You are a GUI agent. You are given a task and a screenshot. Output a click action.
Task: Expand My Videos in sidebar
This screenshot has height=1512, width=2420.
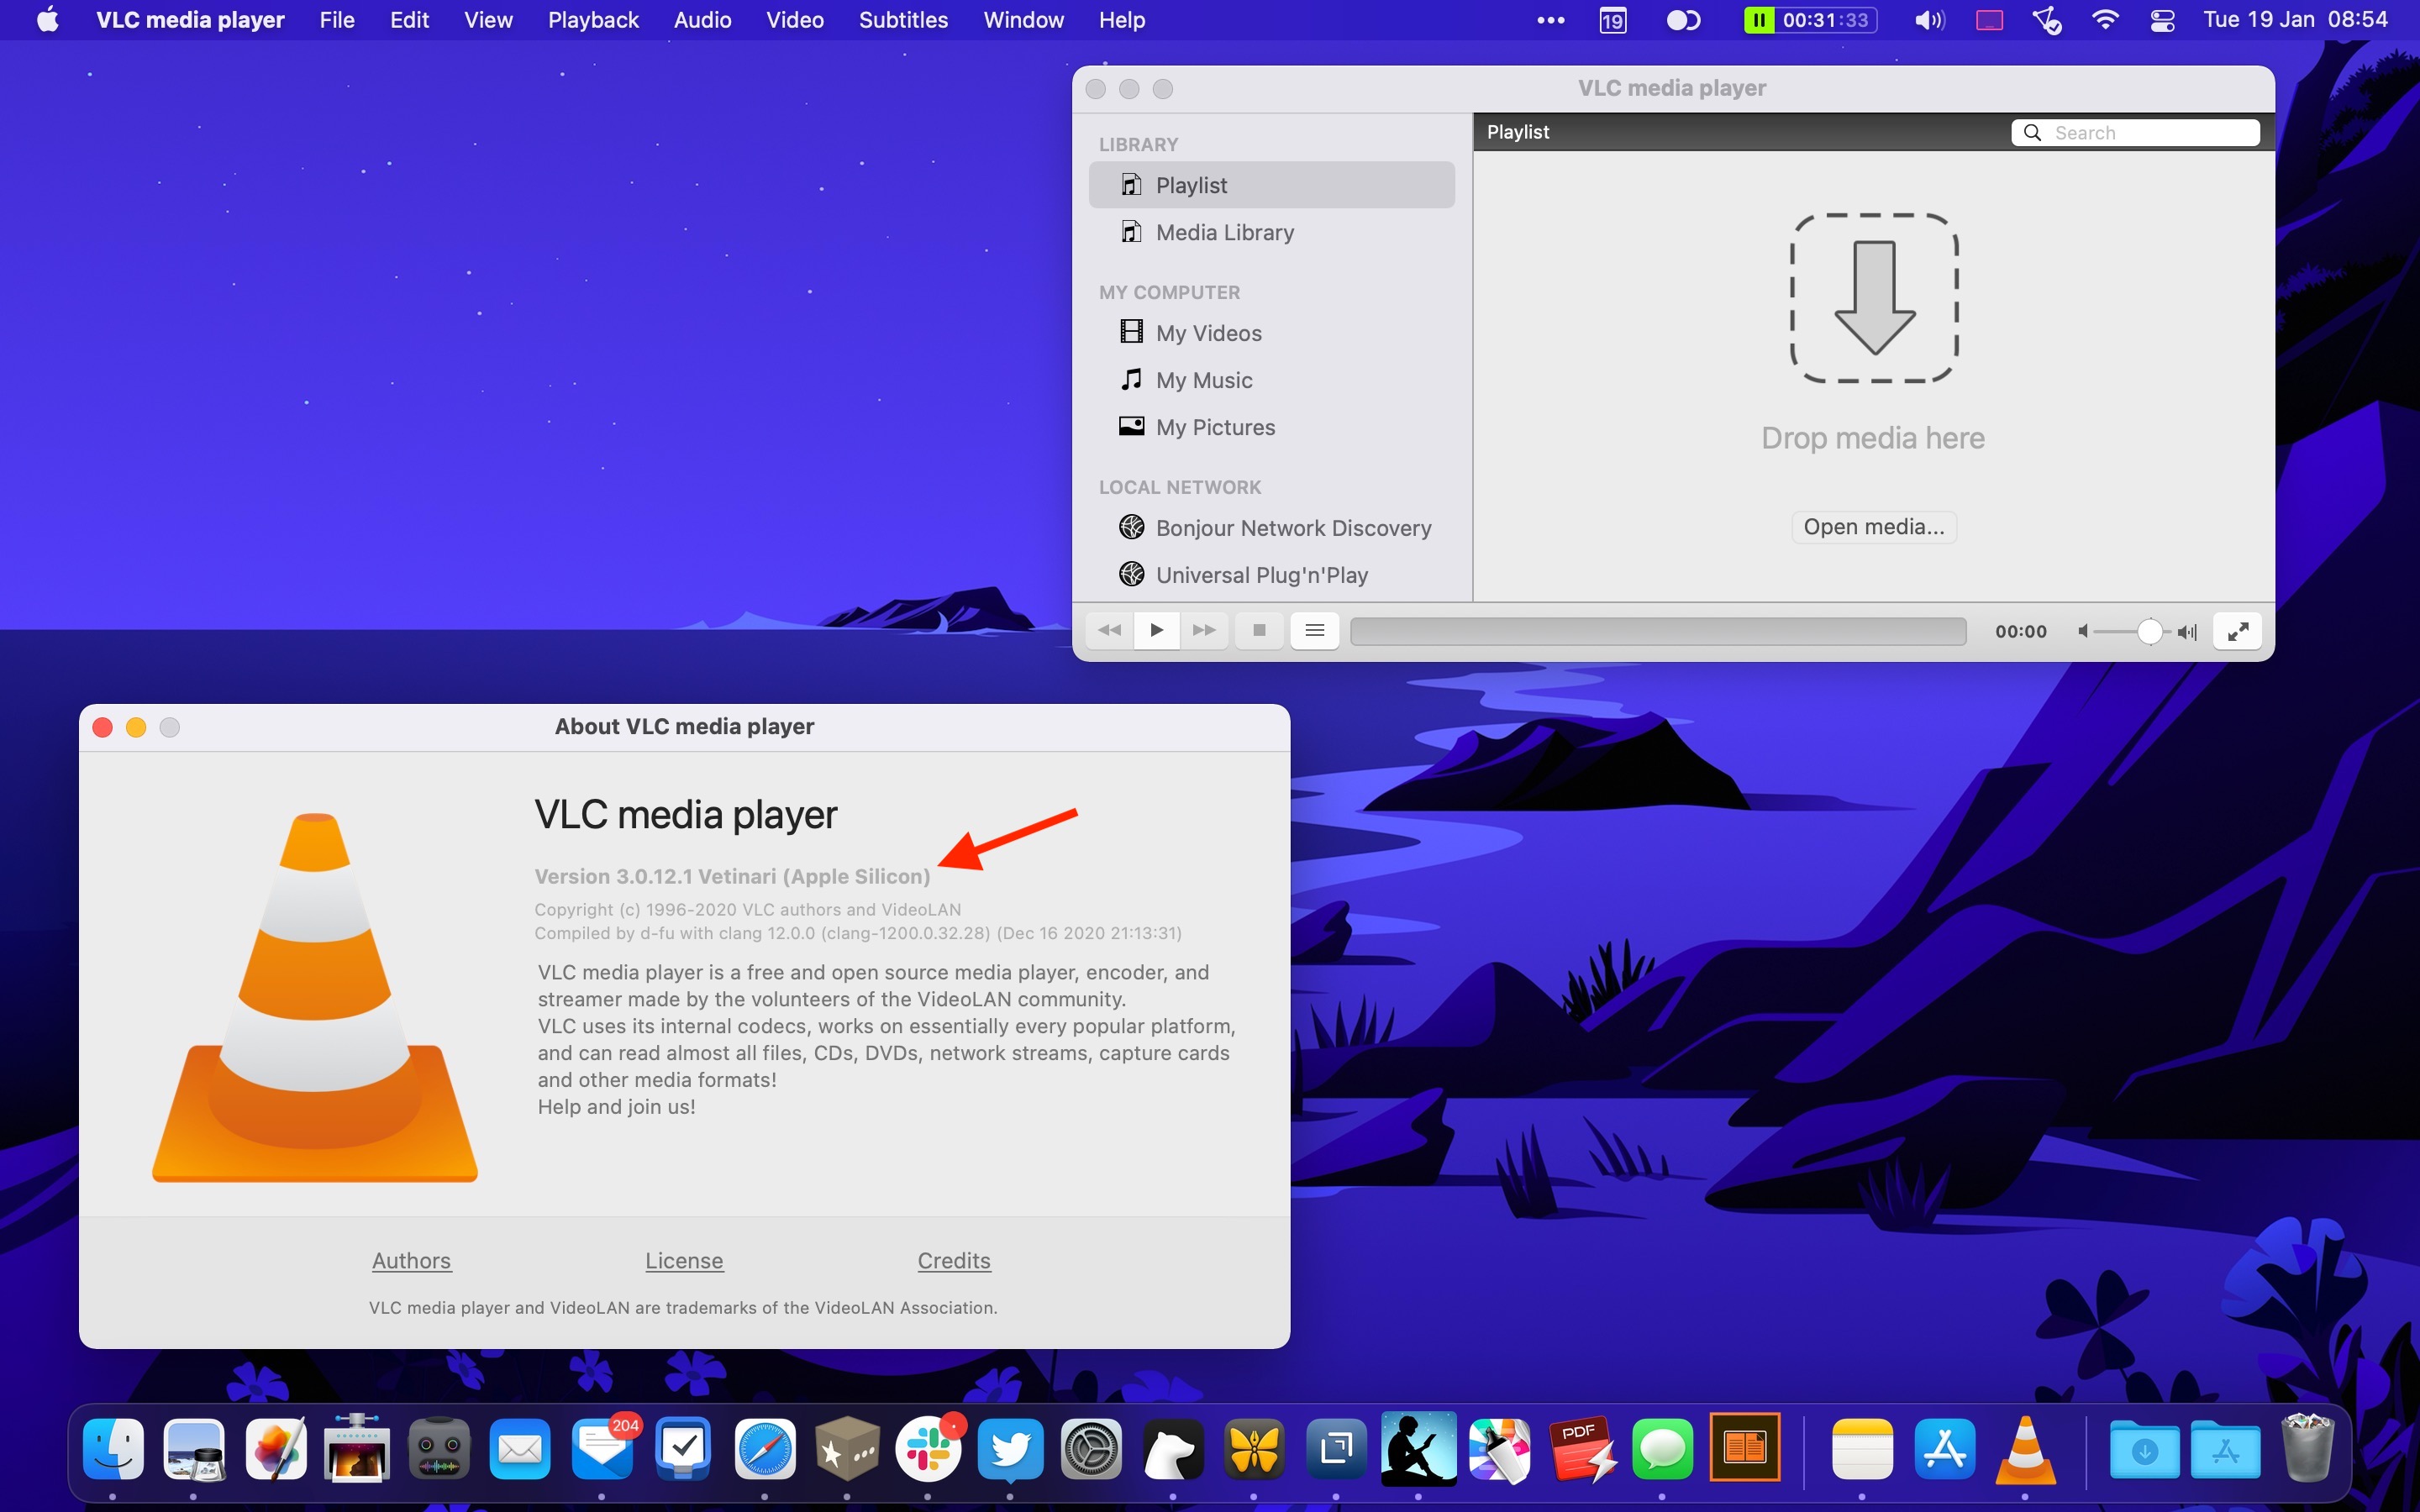pos(1207,333)
